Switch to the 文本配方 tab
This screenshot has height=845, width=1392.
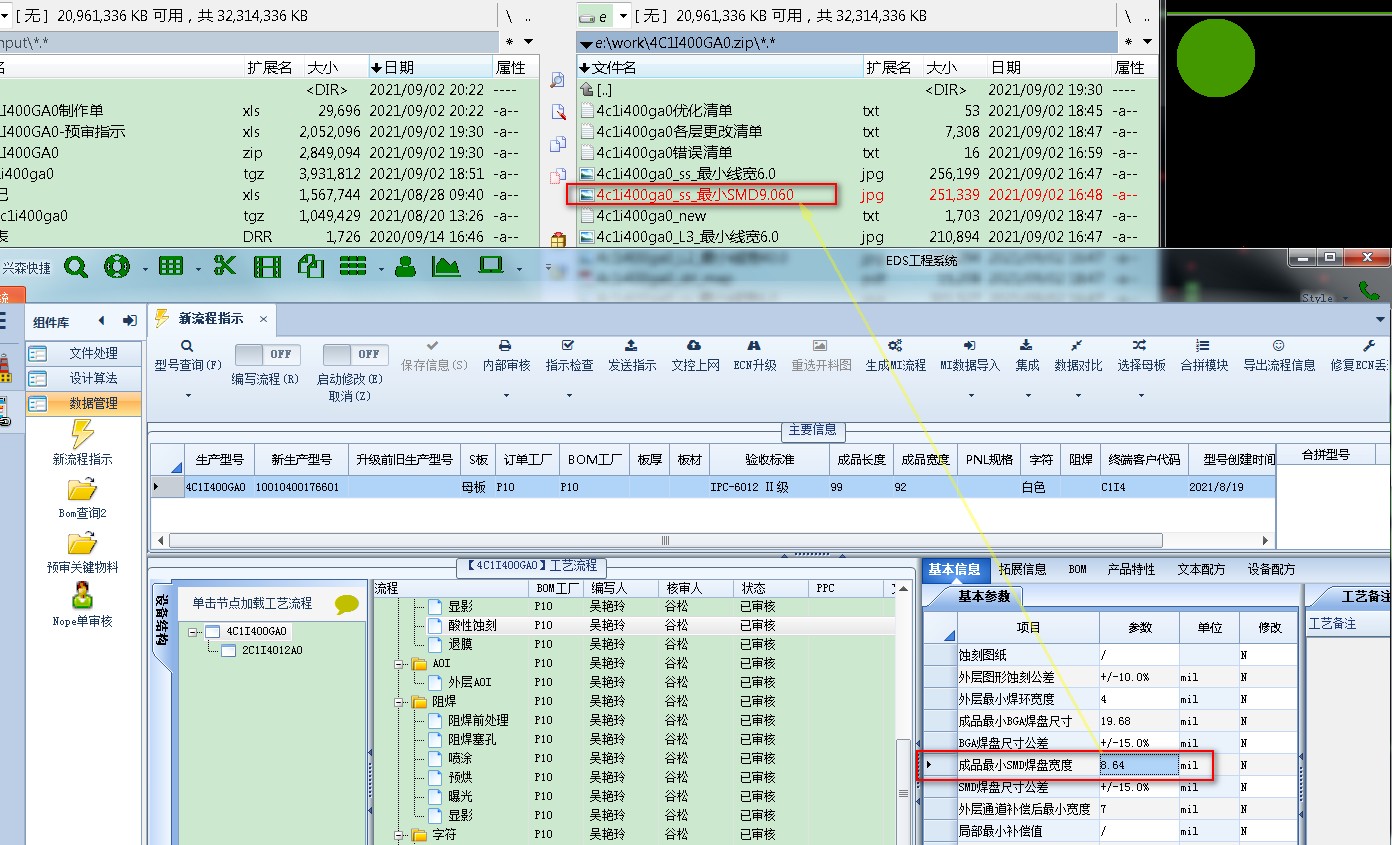click(x=1201, y=569)
